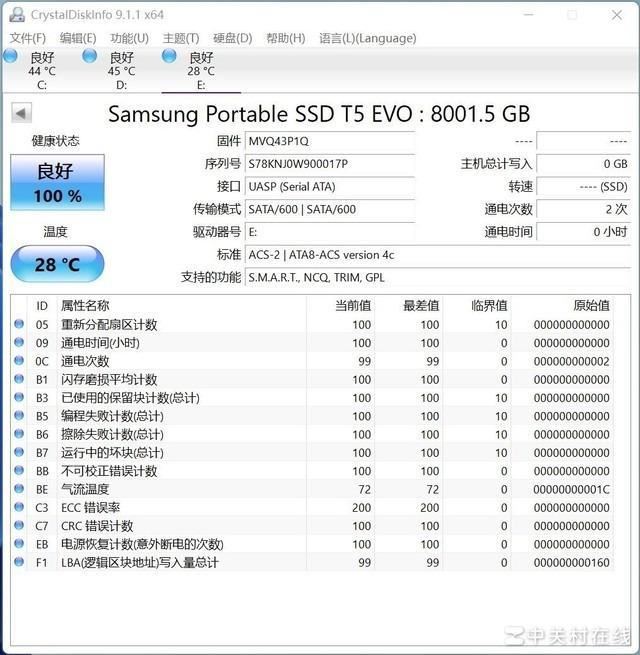This screenshot has height=655, width=640.
Task: Switch to the C: drive tab at 44 °C
Action: click(x=42, y=70)
